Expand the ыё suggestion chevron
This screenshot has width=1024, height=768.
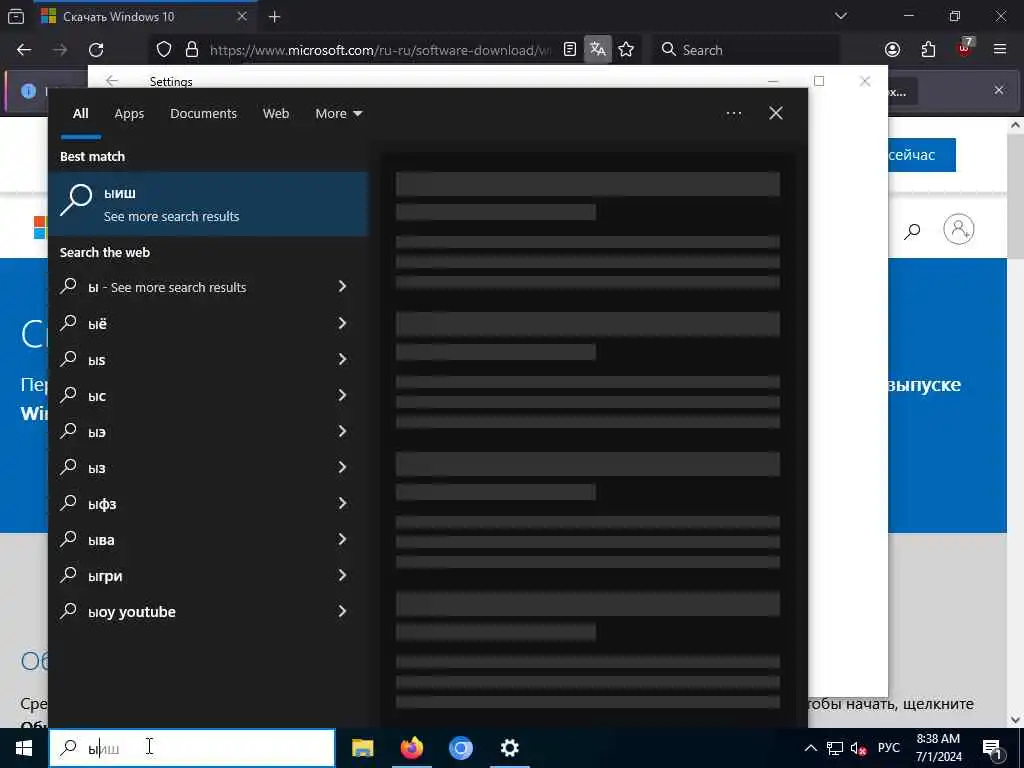[x=342, y=323]
